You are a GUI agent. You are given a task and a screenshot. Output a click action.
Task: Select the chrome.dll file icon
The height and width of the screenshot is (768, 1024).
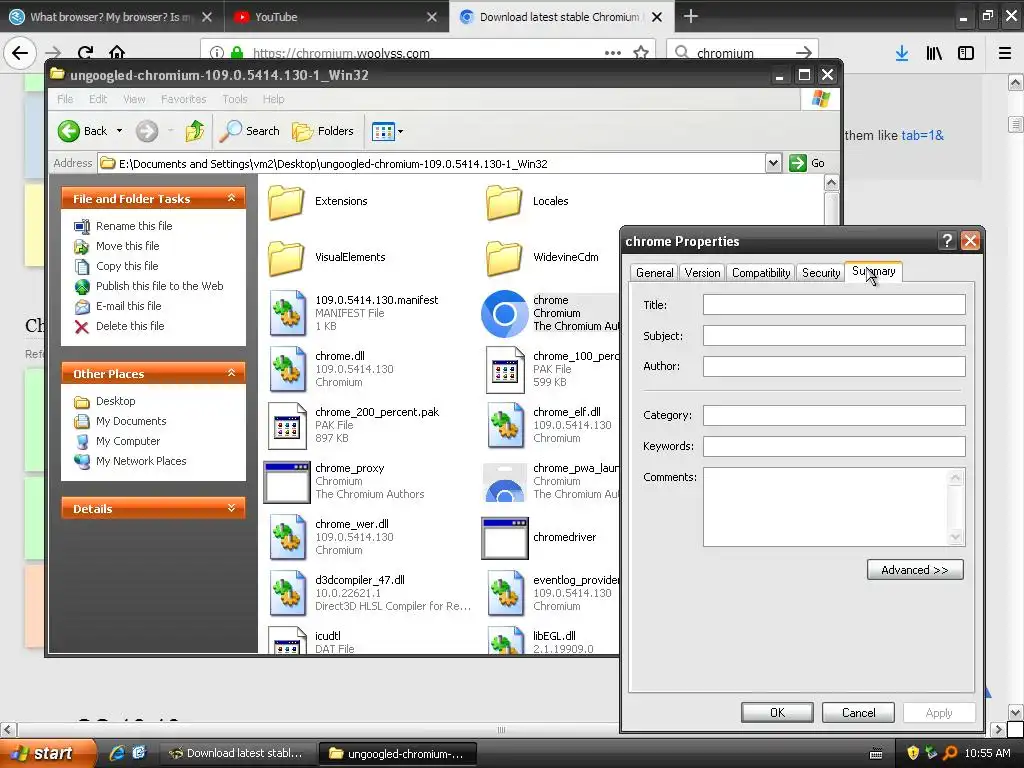tap(287, 370)
